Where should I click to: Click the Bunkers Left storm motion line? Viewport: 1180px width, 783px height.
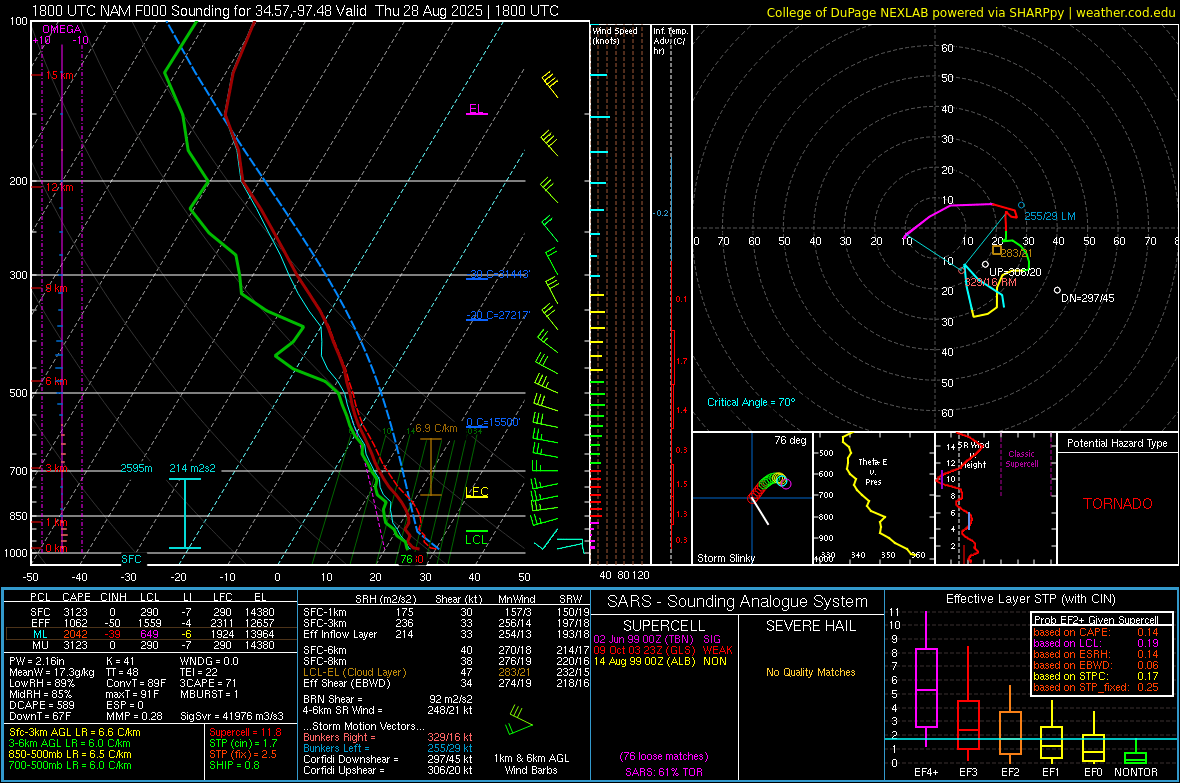[x=388, y=748]
